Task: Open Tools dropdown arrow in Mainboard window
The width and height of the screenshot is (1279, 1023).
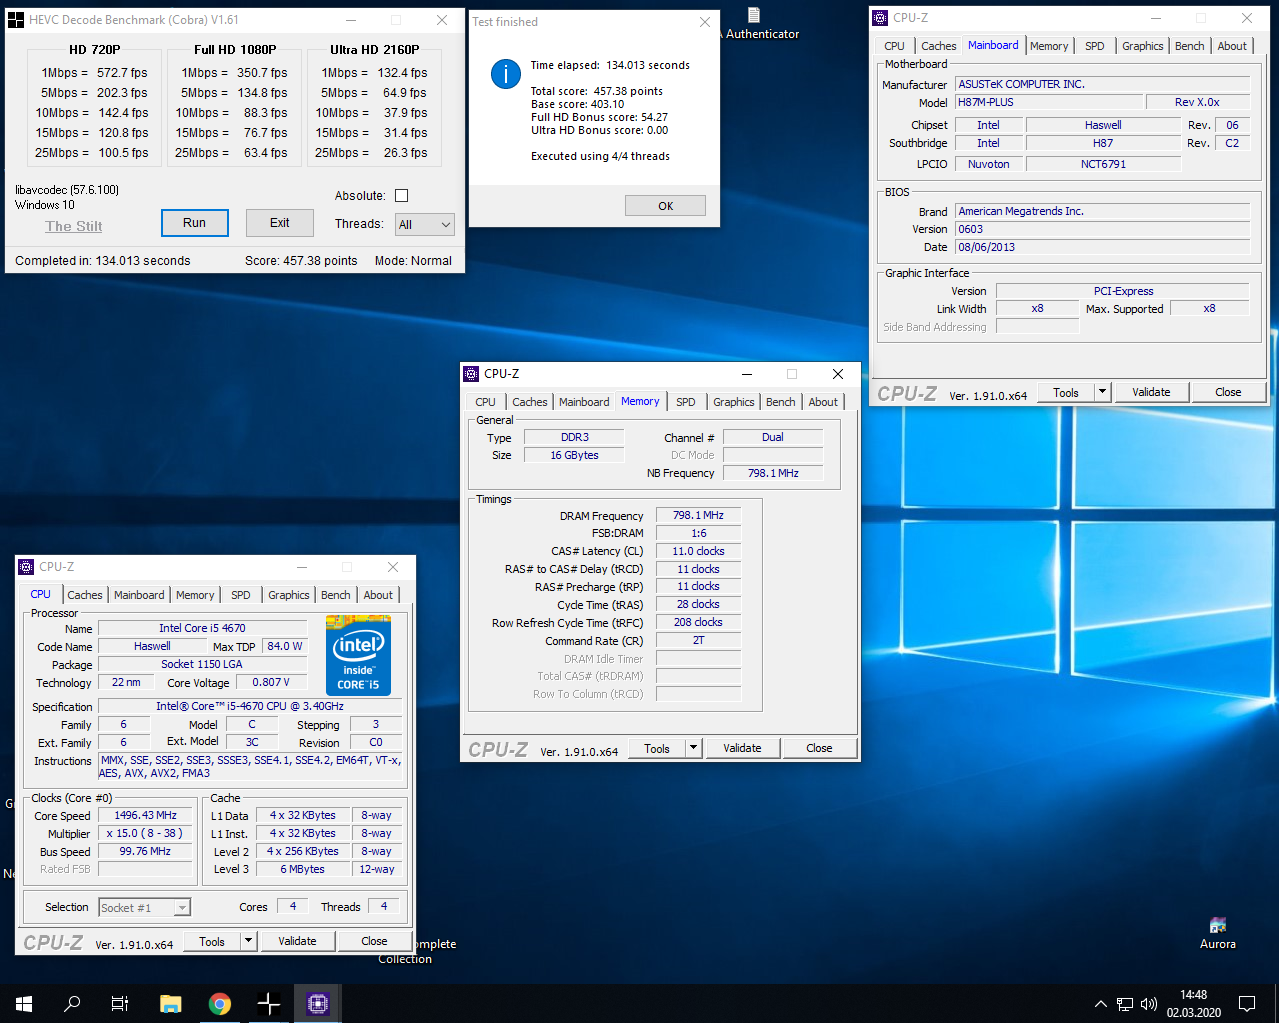Action: click(1103, 392)
